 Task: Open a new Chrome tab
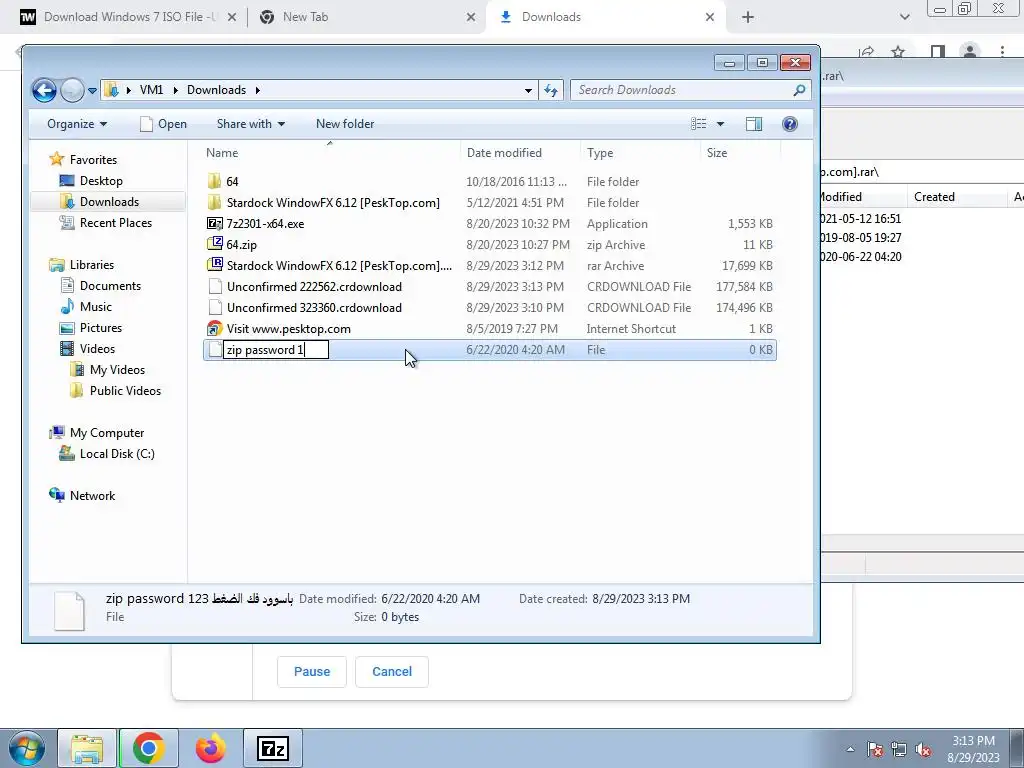(748, 18)
